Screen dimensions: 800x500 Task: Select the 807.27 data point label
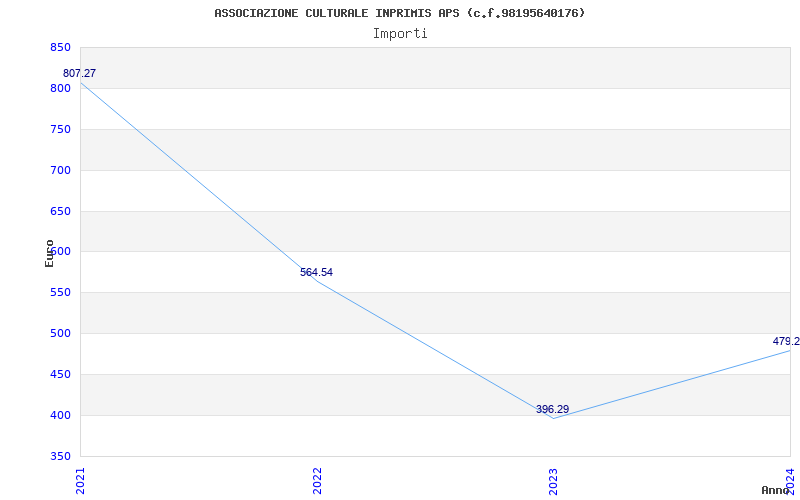coord(80,73)
